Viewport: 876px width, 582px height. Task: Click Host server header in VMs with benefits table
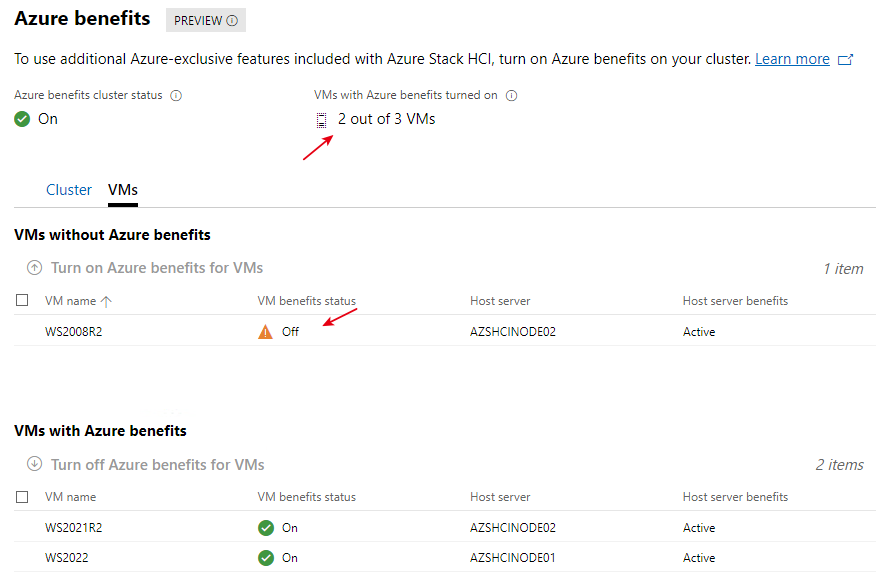[x=500, y=497]
